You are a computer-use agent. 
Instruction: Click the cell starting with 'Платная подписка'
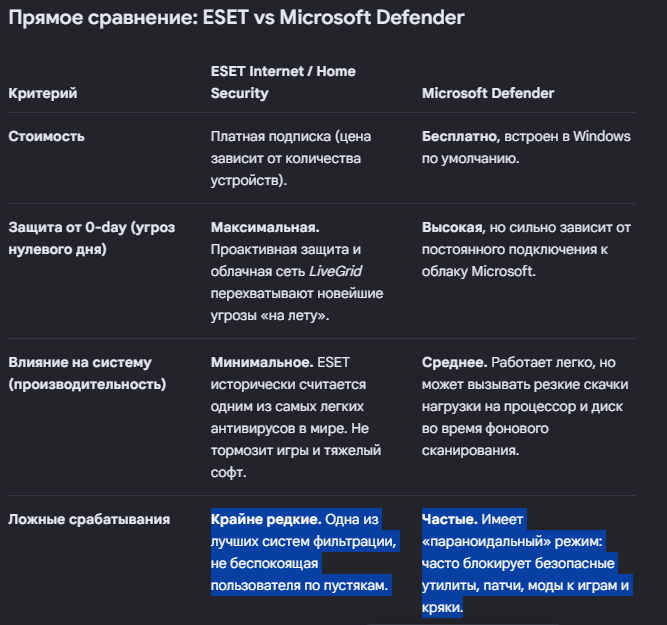(291, 158)
